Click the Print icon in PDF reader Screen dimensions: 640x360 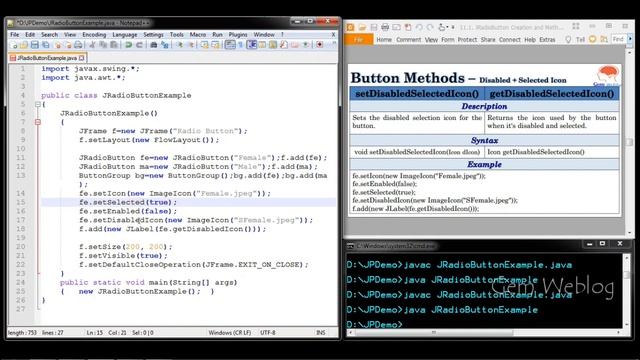click(x=385, y=27)
